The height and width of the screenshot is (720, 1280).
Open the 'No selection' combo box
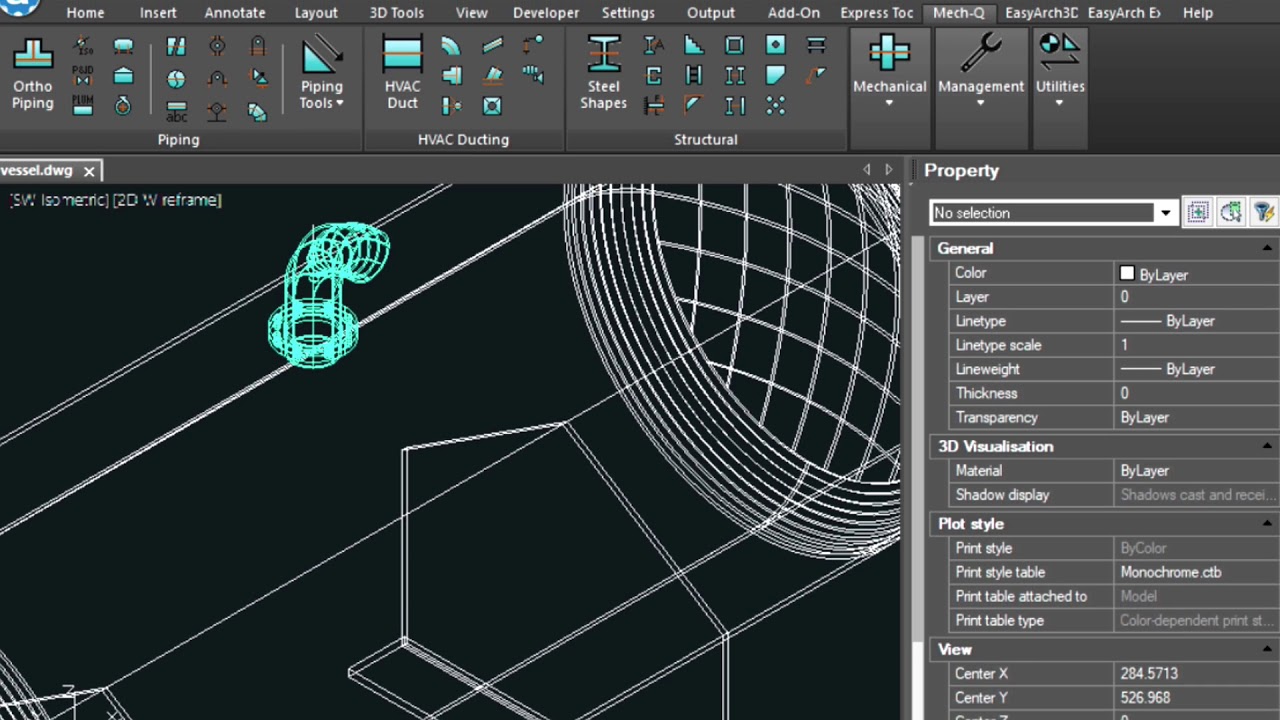(x=1165, y=213)
